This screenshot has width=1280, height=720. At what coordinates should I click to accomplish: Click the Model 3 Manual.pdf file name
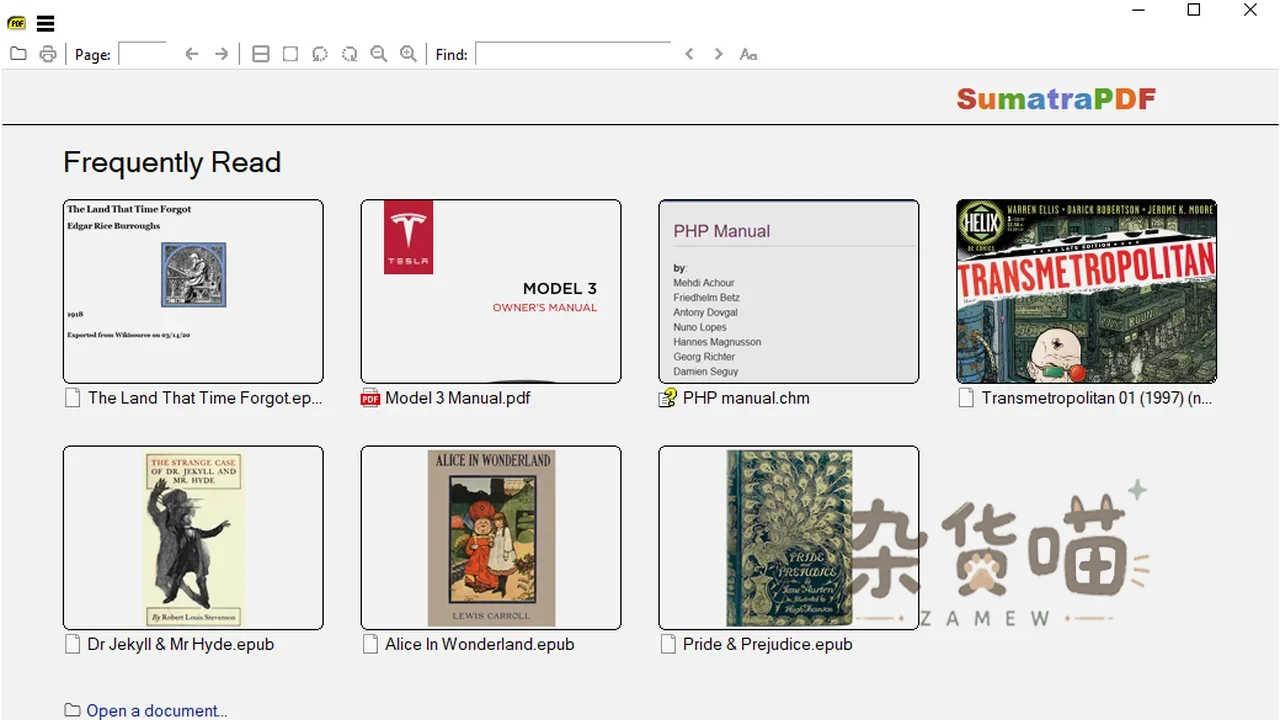pos(458,398)
